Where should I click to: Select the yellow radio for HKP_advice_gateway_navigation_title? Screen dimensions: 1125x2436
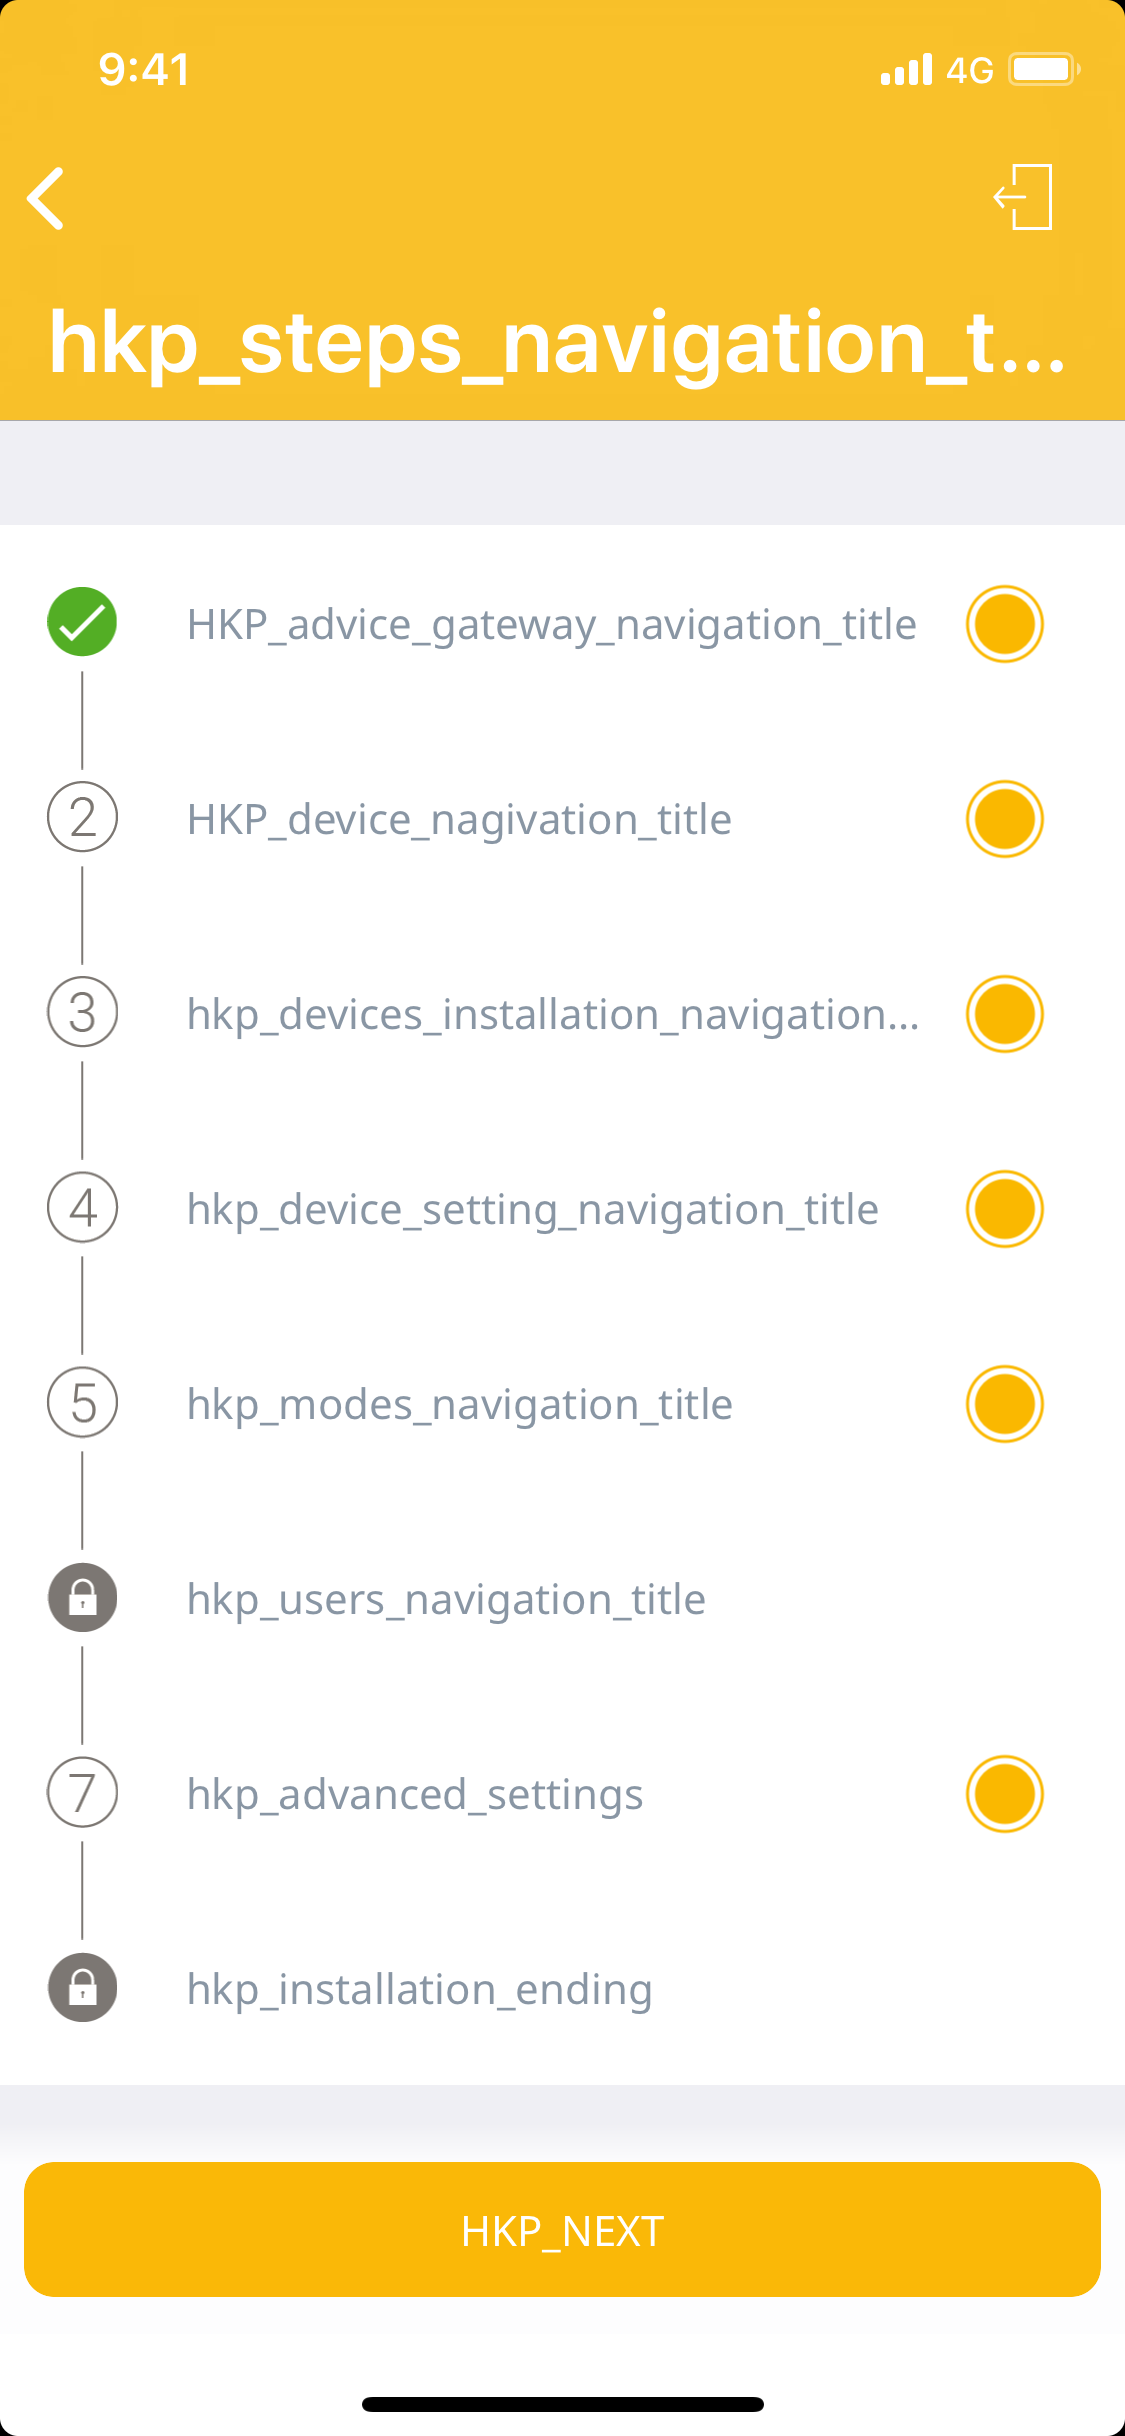(1004, 624)
